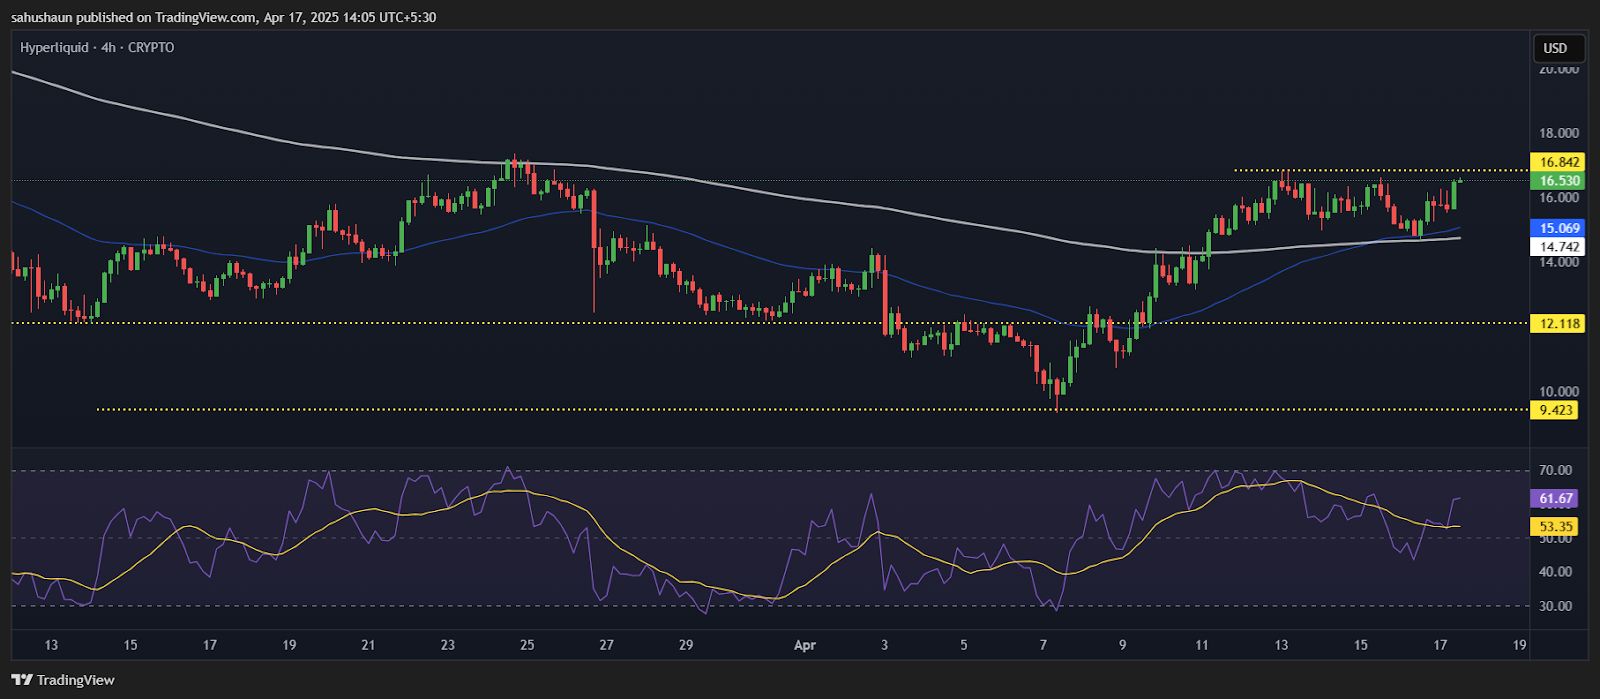Click the Apr date axis label
The width and height of the screenshot is (1600, 699).
805,645
